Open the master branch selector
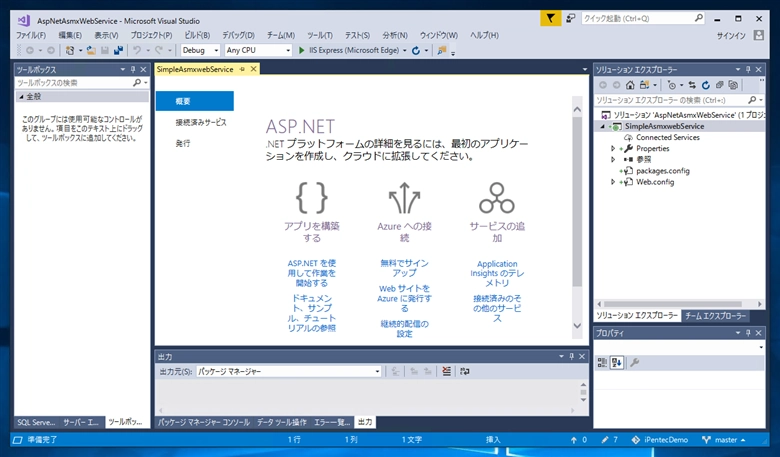Screen dimensions: 780x457 click(x=724, y=440)
